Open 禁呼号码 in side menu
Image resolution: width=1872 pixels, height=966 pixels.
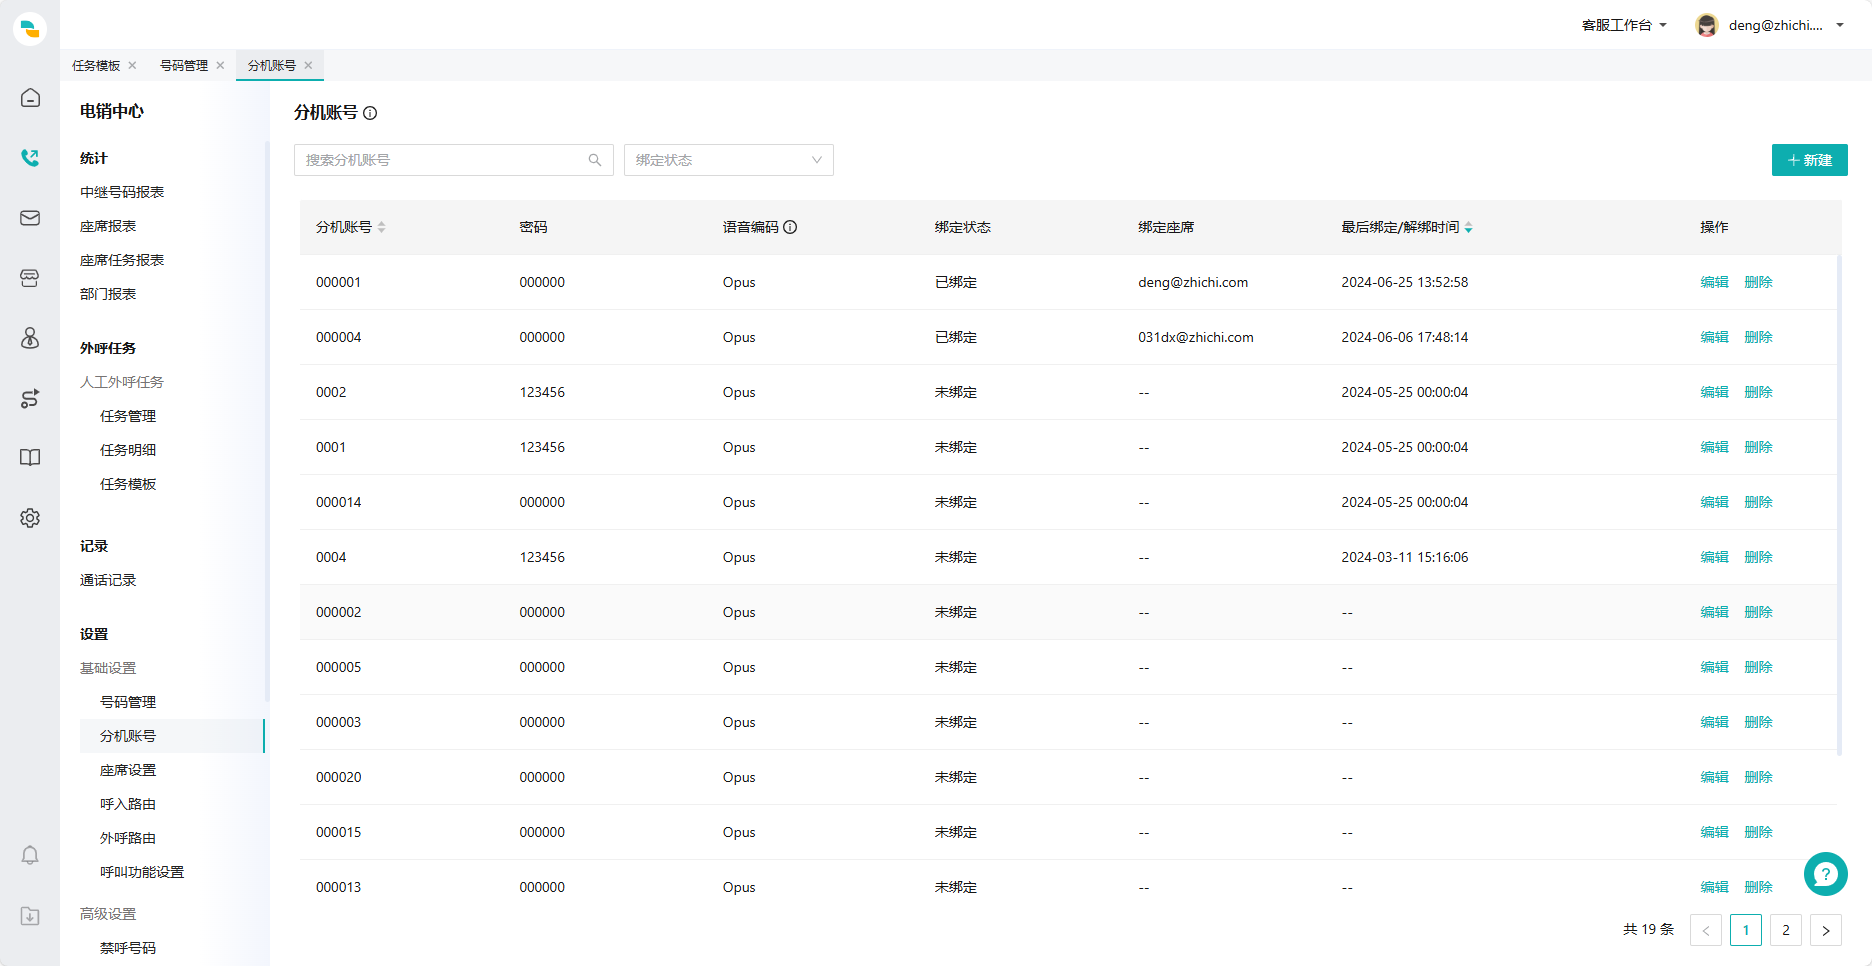[128, 948]
